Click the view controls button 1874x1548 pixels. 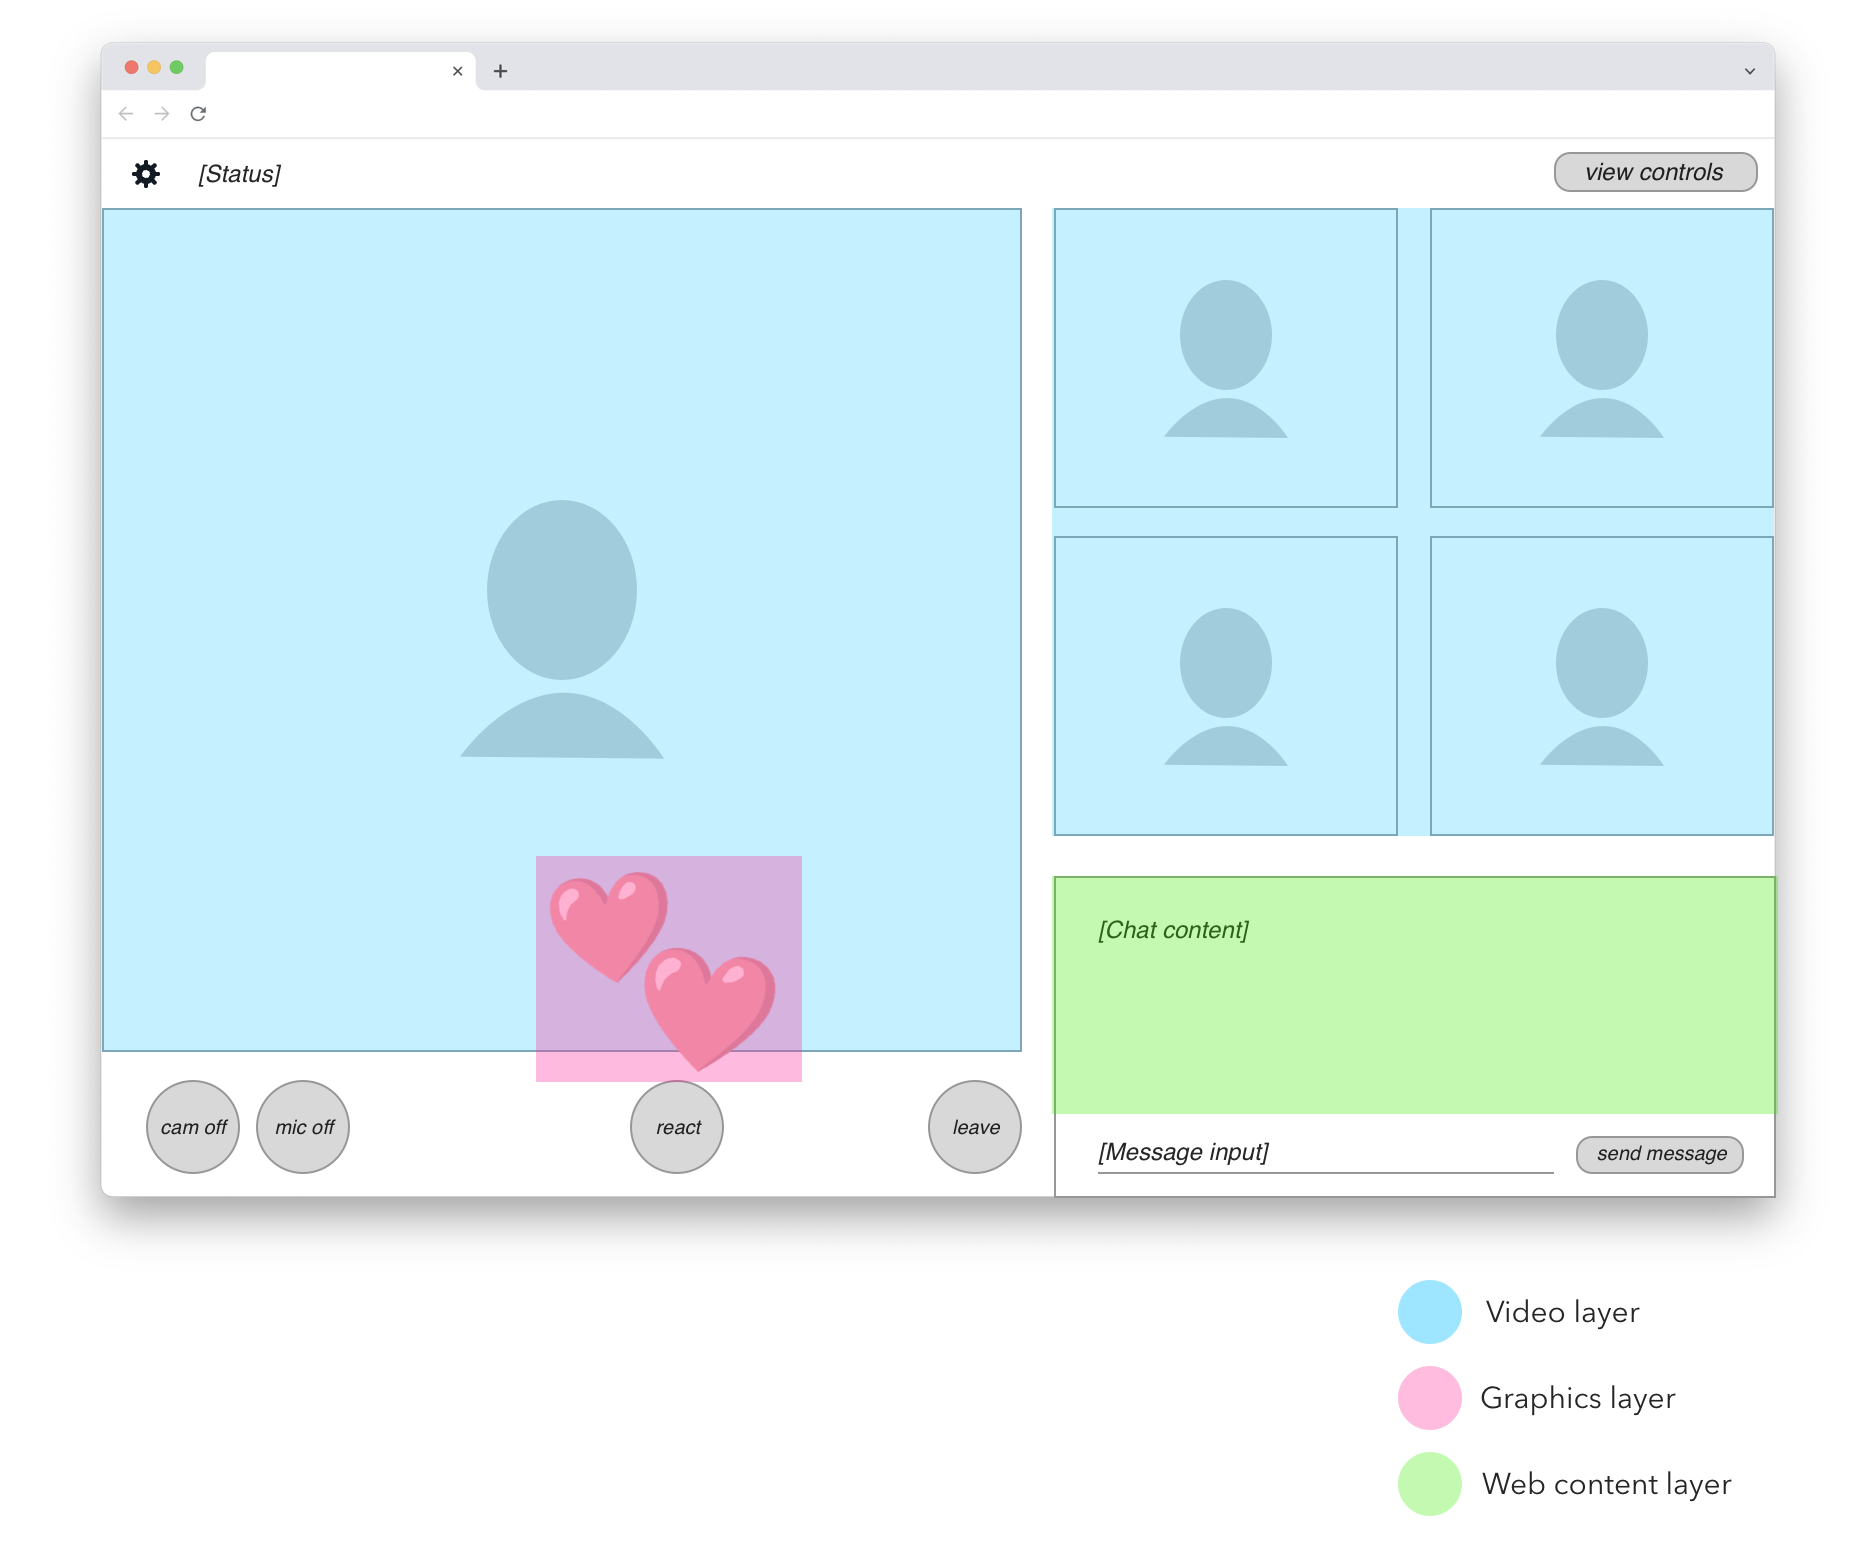pyautogui.click(x=1655, y=172)
